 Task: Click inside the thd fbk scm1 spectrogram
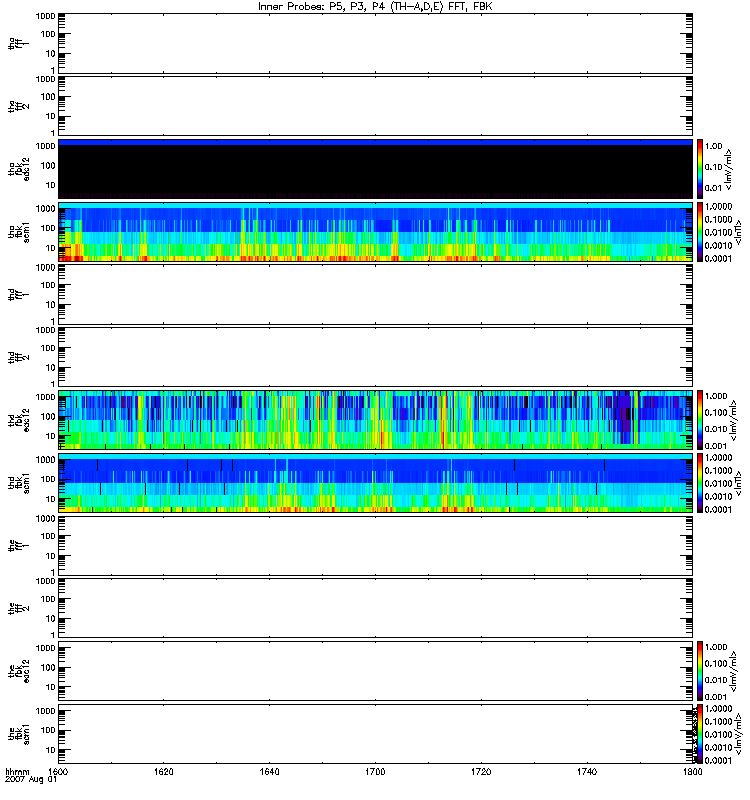pyautogui.click(x=375, y=483)
